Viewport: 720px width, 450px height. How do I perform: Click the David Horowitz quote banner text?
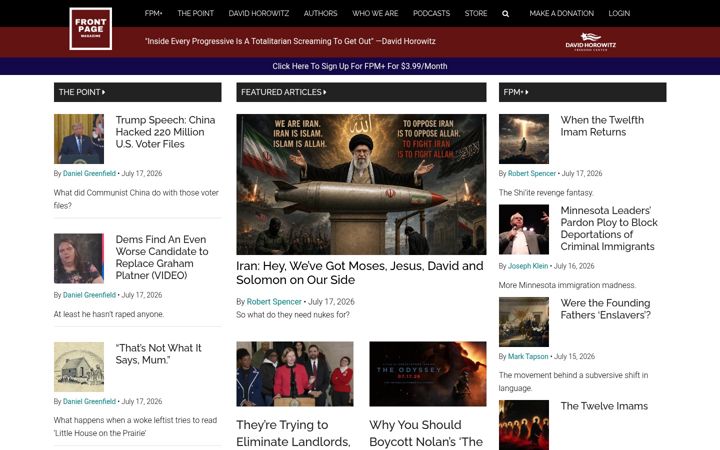pos(290,41)
